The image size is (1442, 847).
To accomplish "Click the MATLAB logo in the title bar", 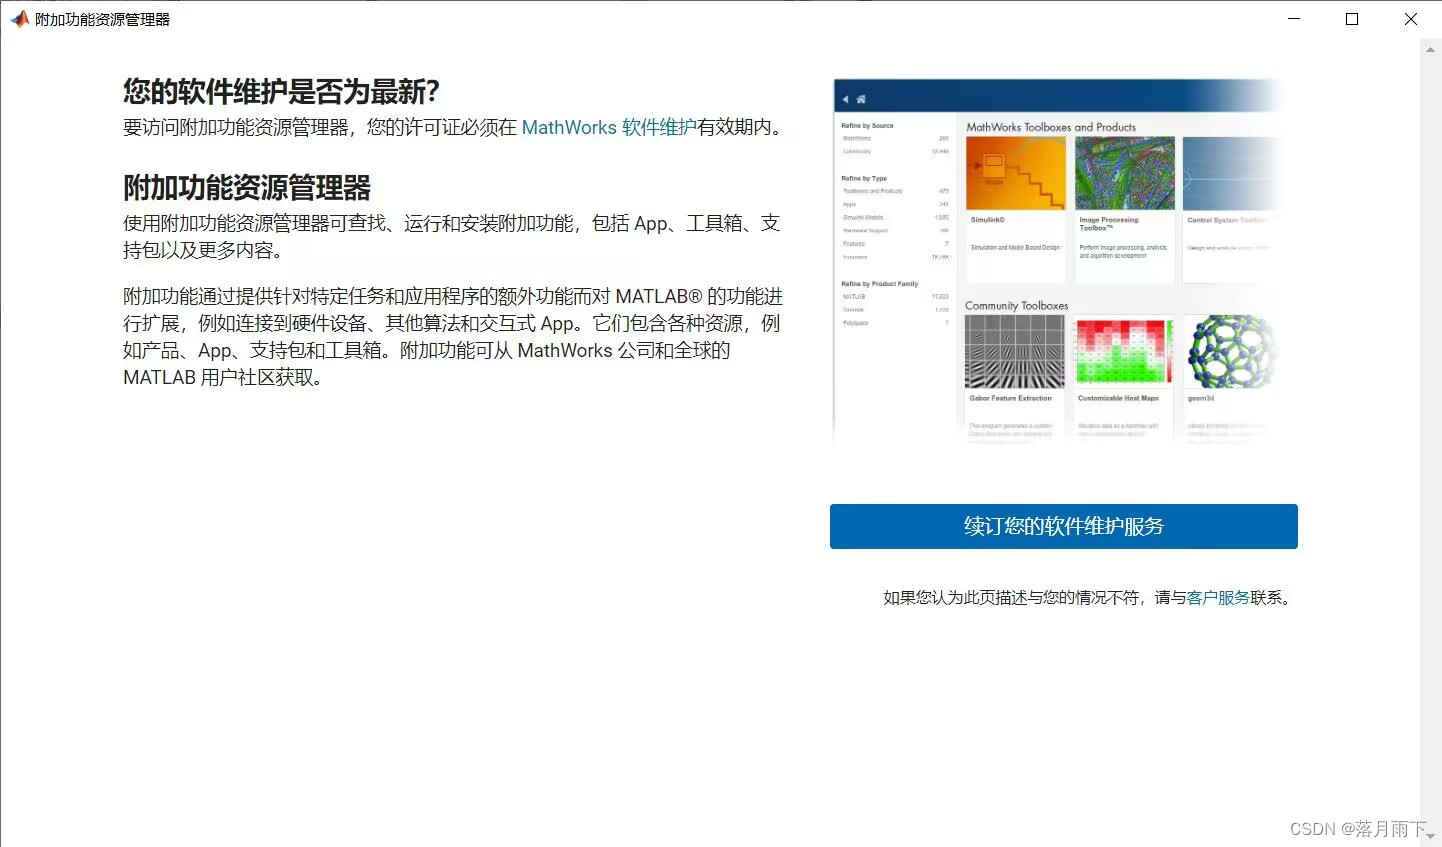I will point(18,18).
